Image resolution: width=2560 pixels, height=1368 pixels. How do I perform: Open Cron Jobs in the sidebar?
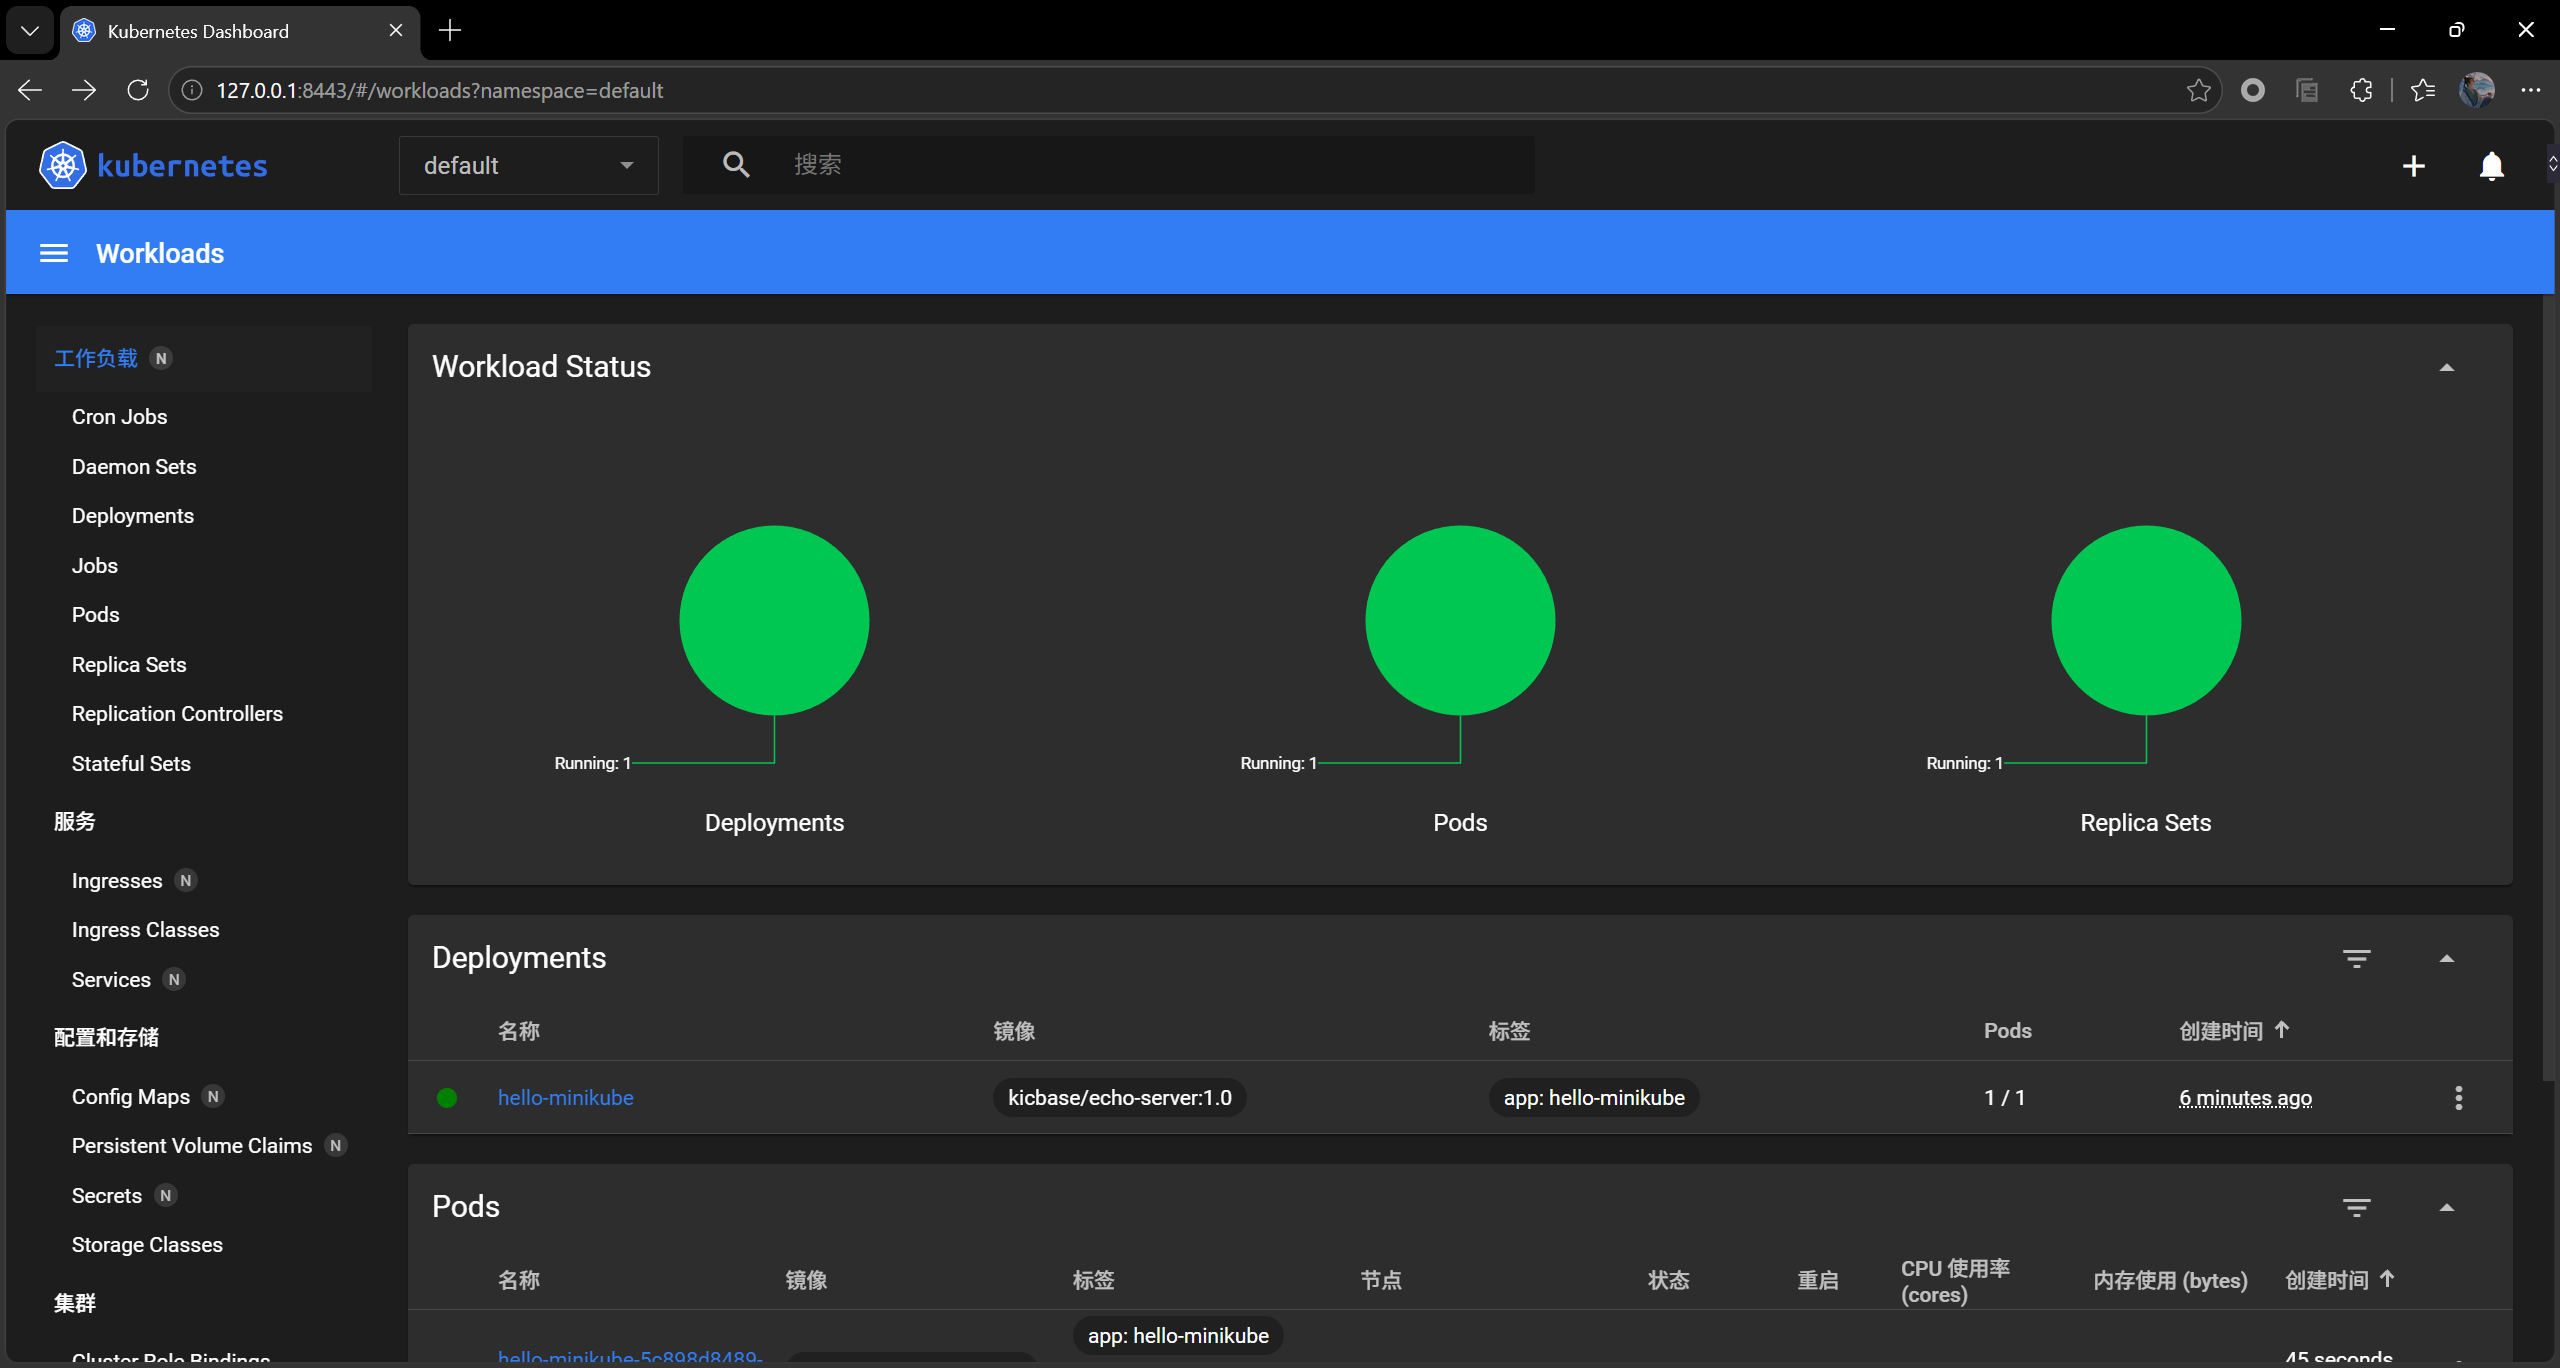pyautogui.click(x=119, y=417)
